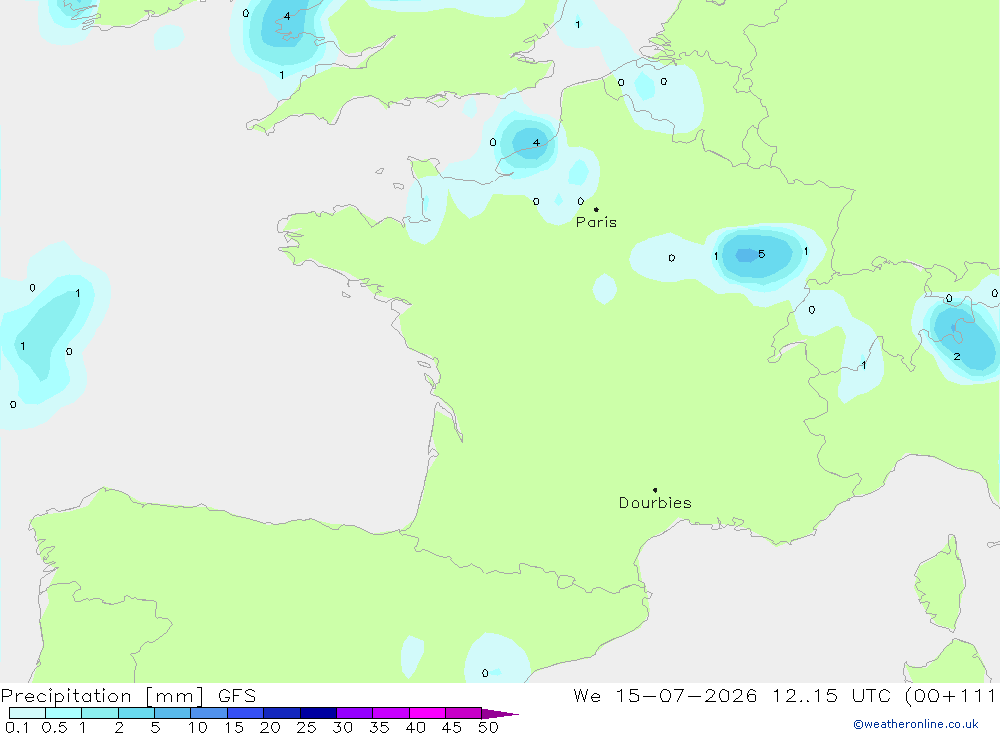Image resolution: width=1000 pixels, height=733 pixels.
Task: Click the legend value '30'
Action: 343,727
